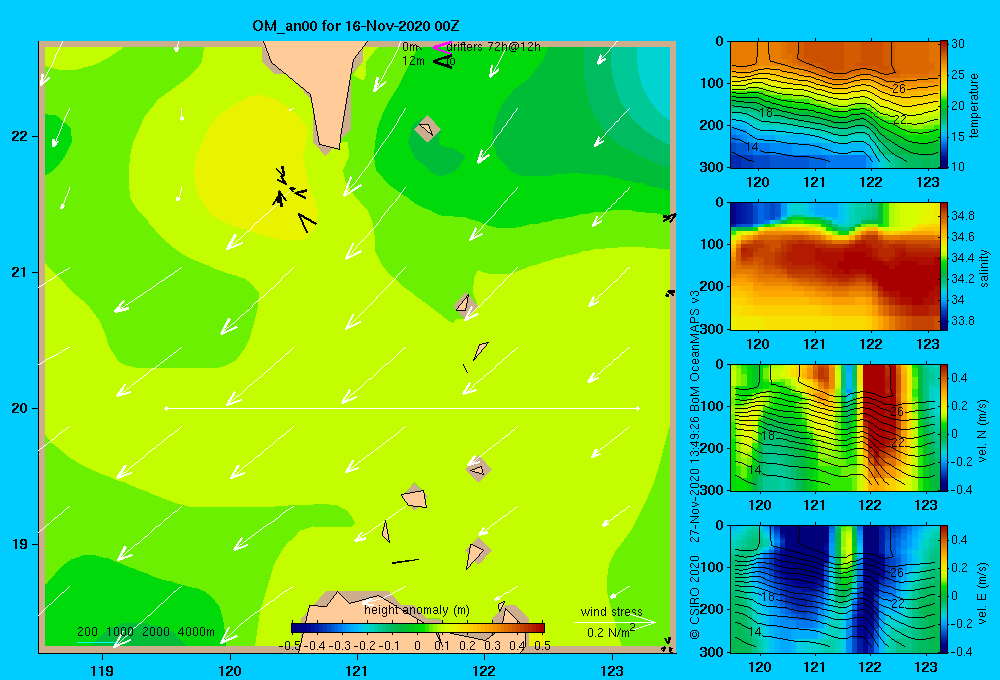Click the 'salinity' colorbar label
This screenshot has height=680, width=1000.
point(984,268)
